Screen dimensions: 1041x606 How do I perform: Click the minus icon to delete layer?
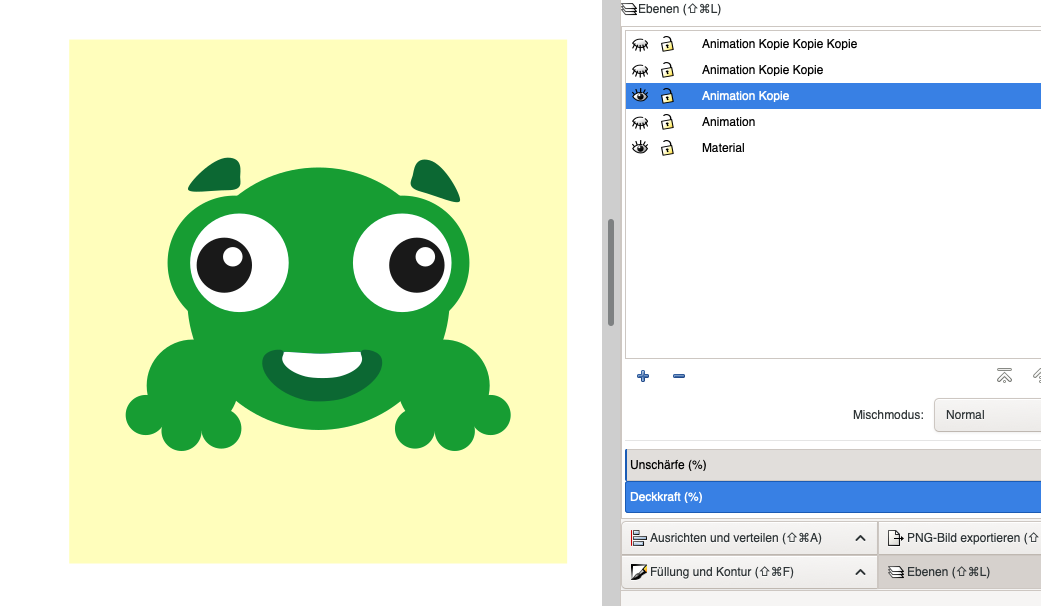(679, 376)
